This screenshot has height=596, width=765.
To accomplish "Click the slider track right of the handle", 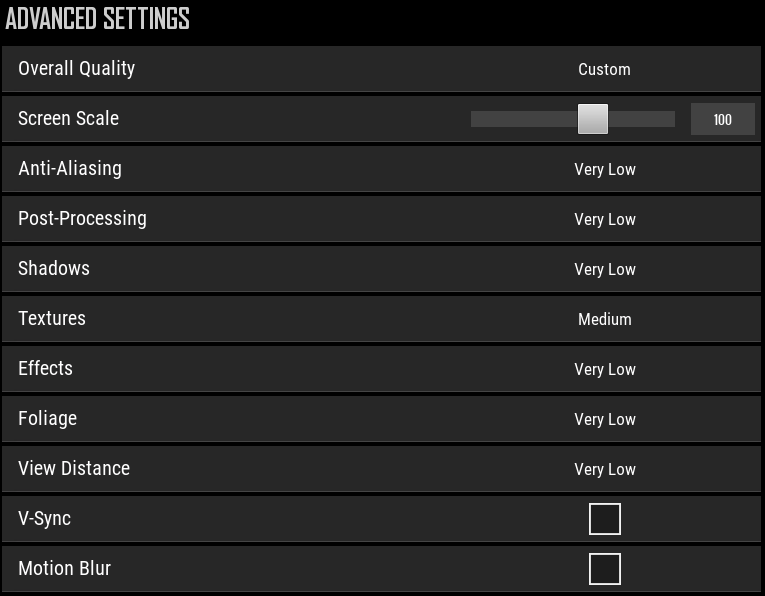I will 642,119.
